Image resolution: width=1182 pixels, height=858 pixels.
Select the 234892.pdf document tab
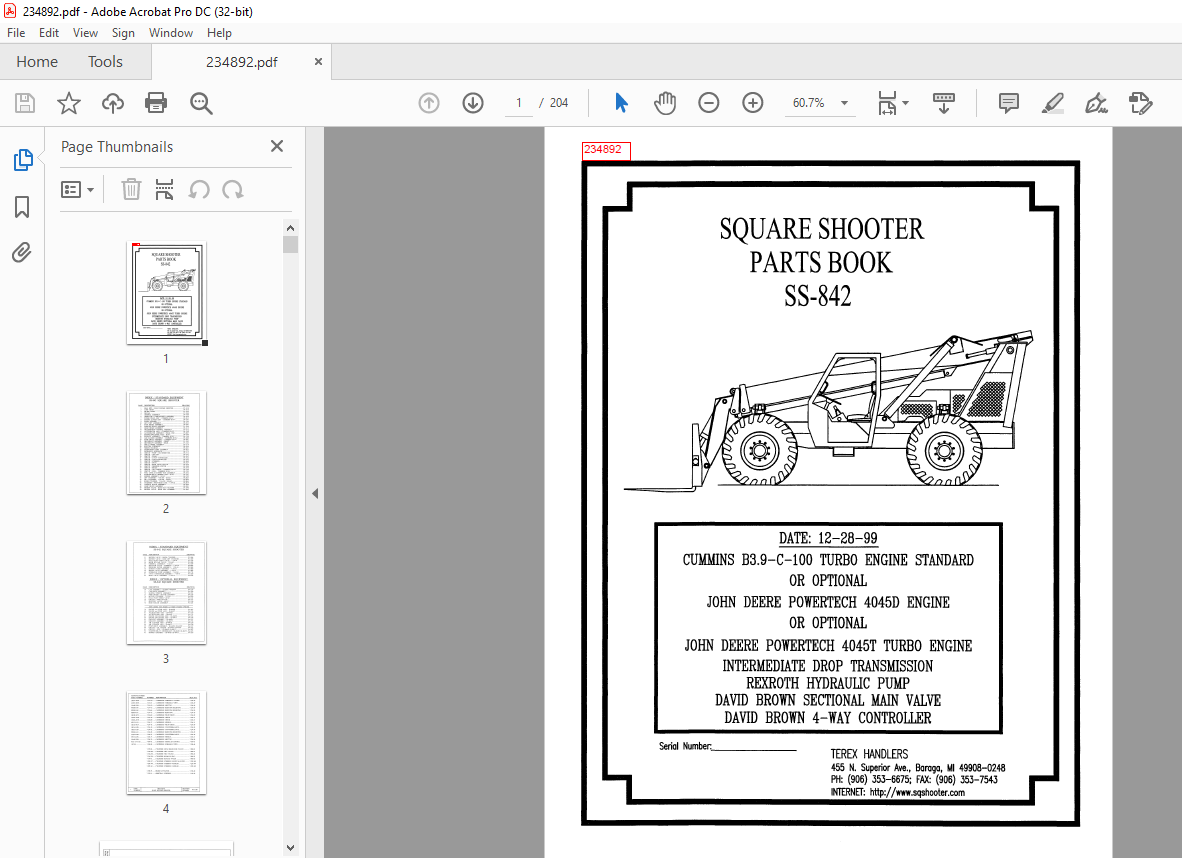[x=241, y=63]
